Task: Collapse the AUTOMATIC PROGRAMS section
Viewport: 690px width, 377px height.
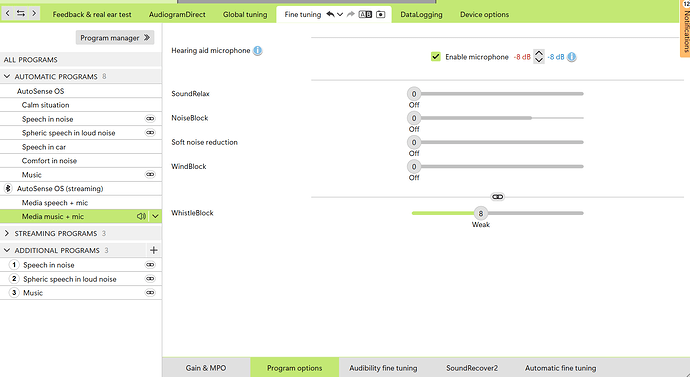Action: [x=7, y=77]
